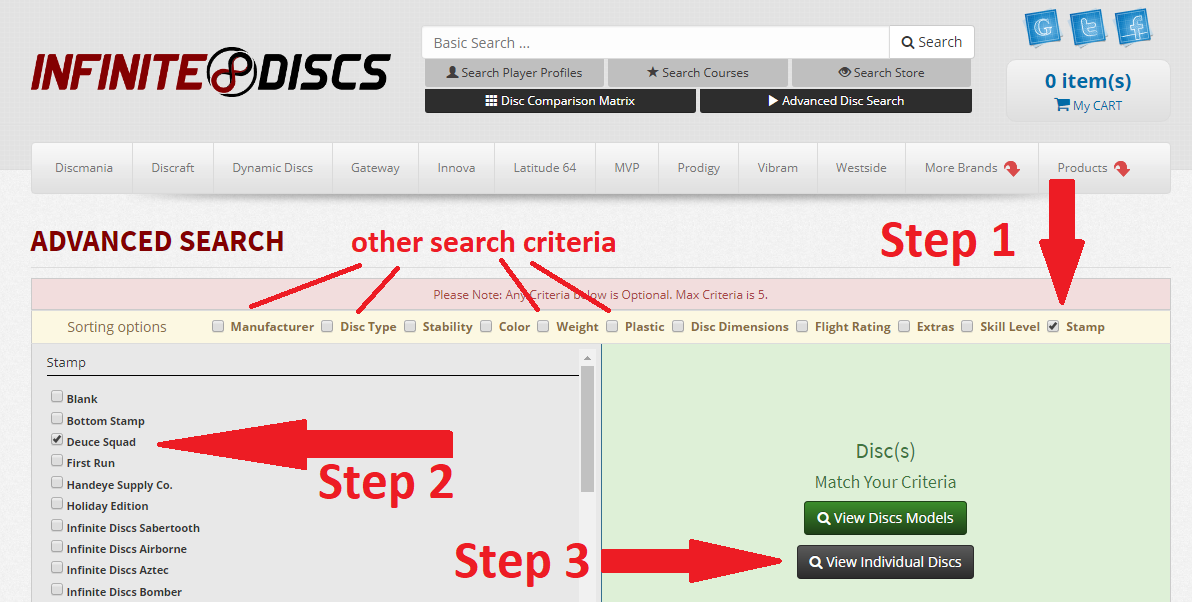1192x602 pixels.
Task: Uncheck the Deuce Squad stamp option
Action: click(57, 439)
